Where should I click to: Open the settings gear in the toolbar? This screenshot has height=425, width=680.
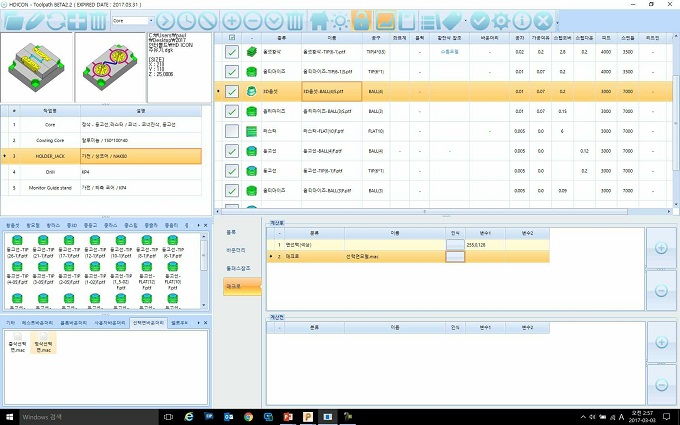tap(500, 20)
